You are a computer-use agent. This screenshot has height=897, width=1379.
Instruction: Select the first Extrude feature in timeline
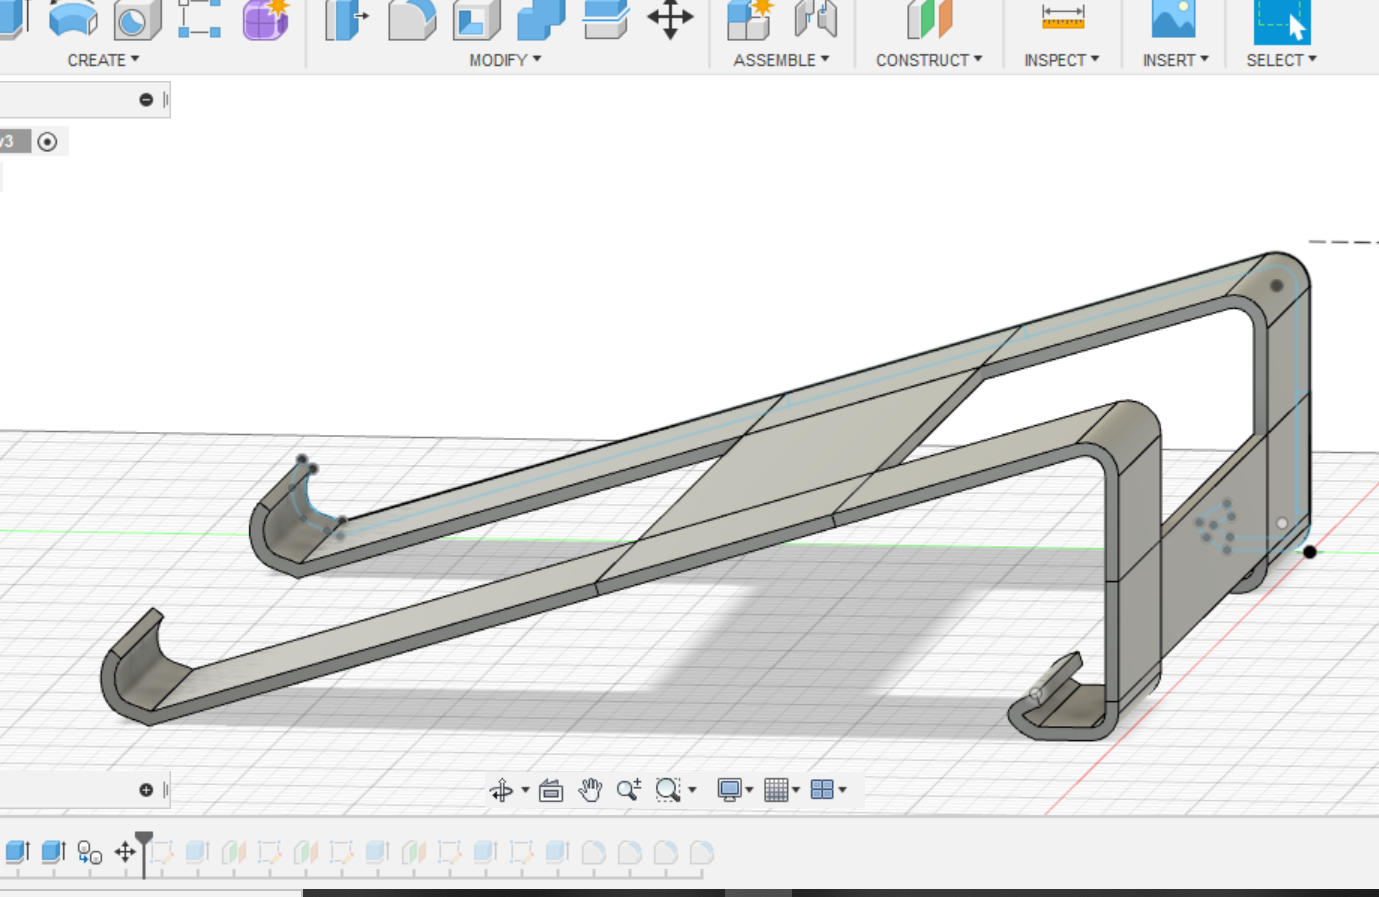17,852
